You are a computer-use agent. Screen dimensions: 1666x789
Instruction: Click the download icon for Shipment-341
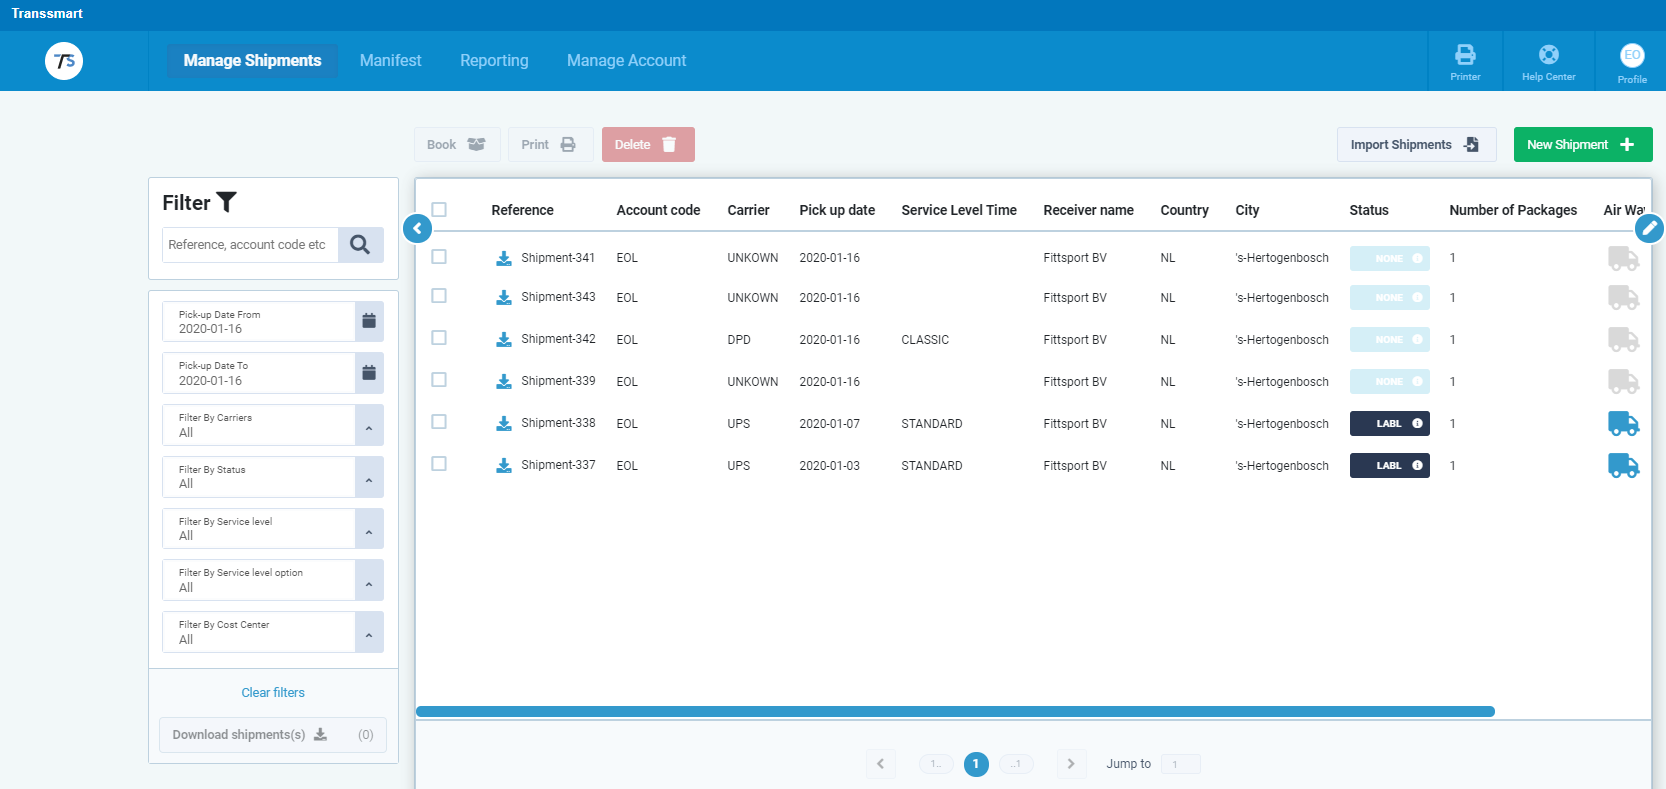[x=504, y=258]
